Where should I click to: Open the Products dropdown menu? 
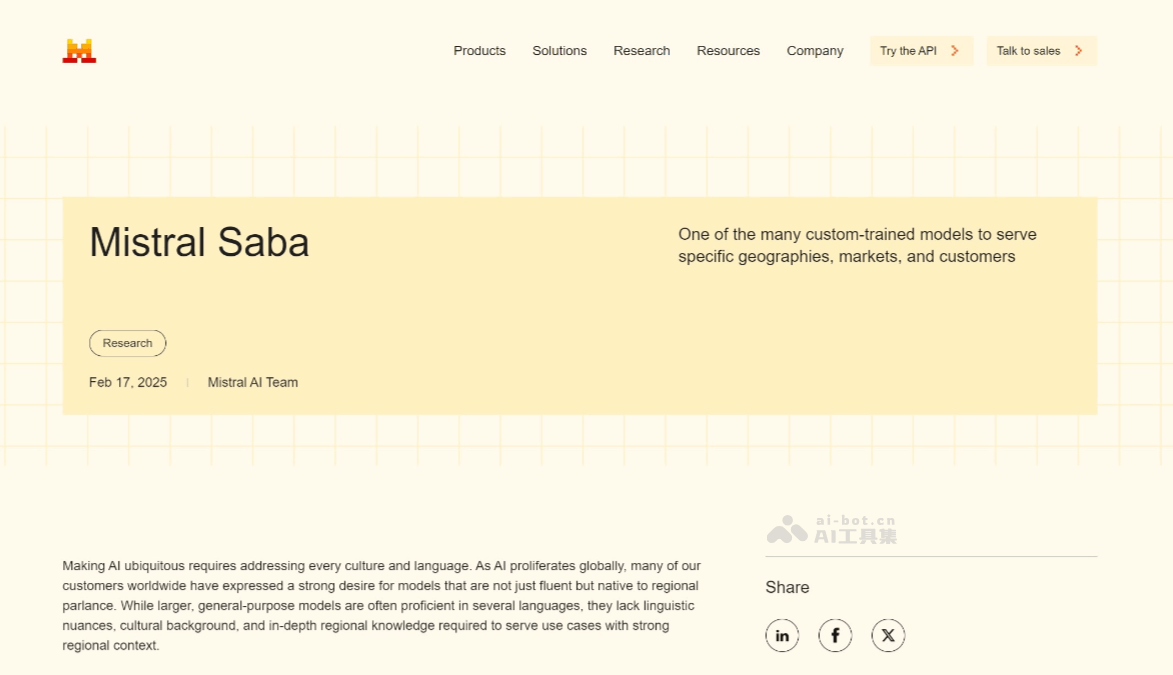480,51
